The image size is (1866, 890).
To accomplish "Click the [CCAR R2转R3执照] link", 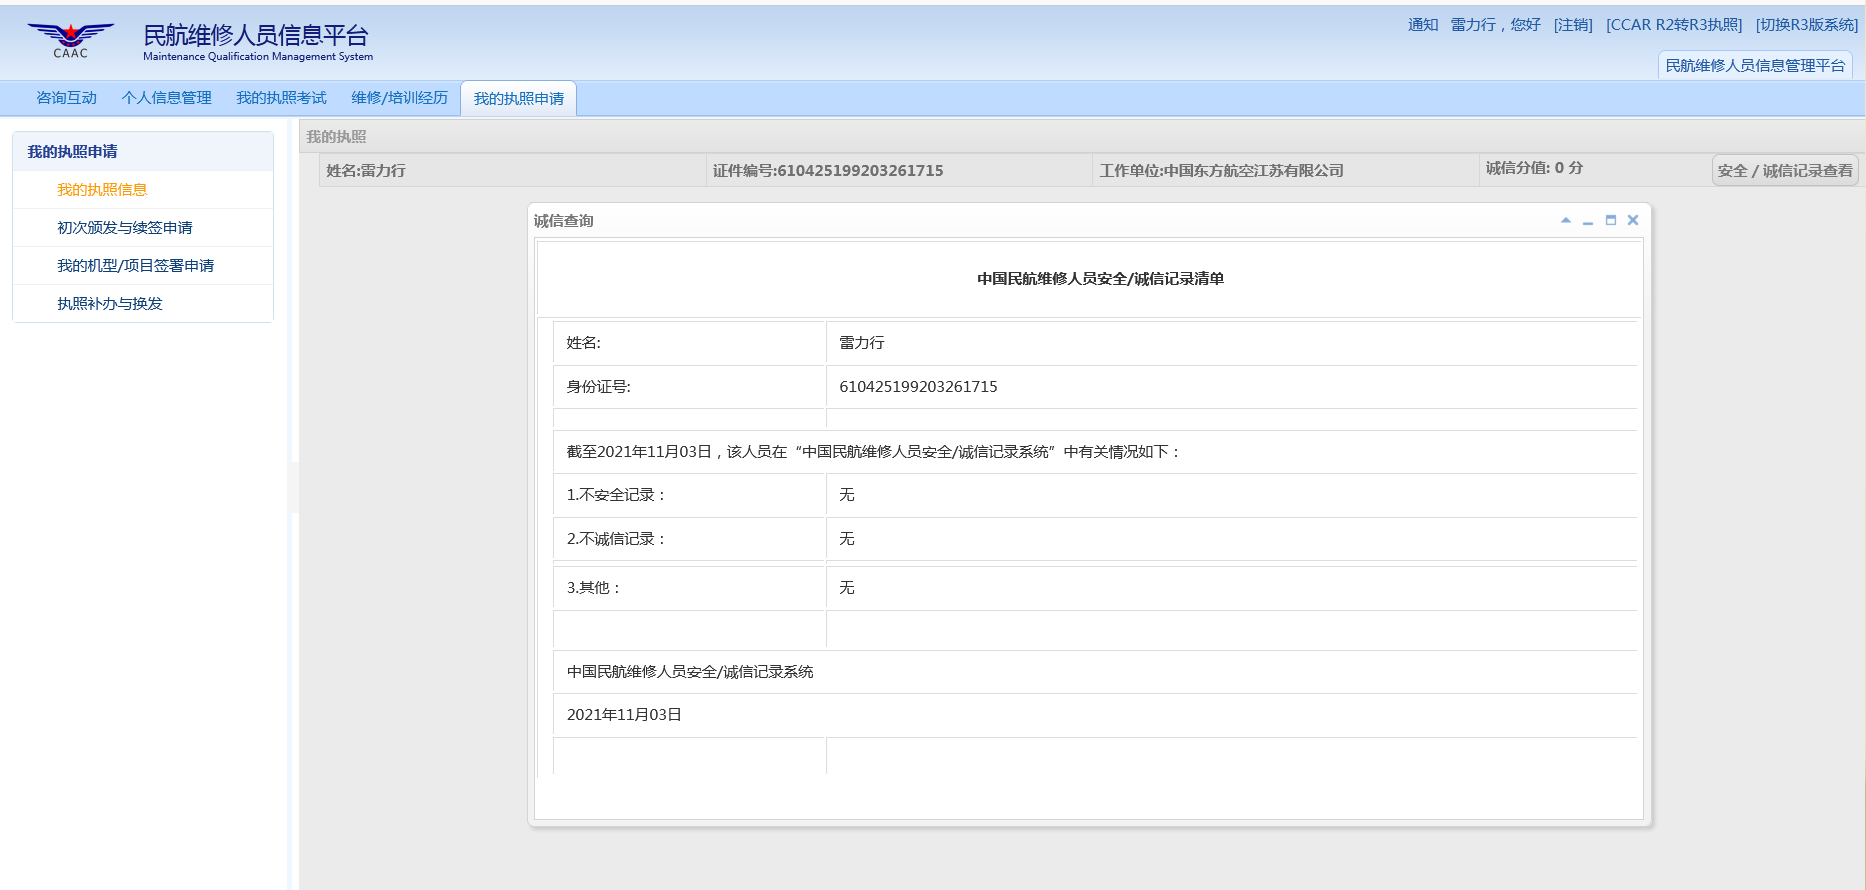I will tap(1674, 25).
